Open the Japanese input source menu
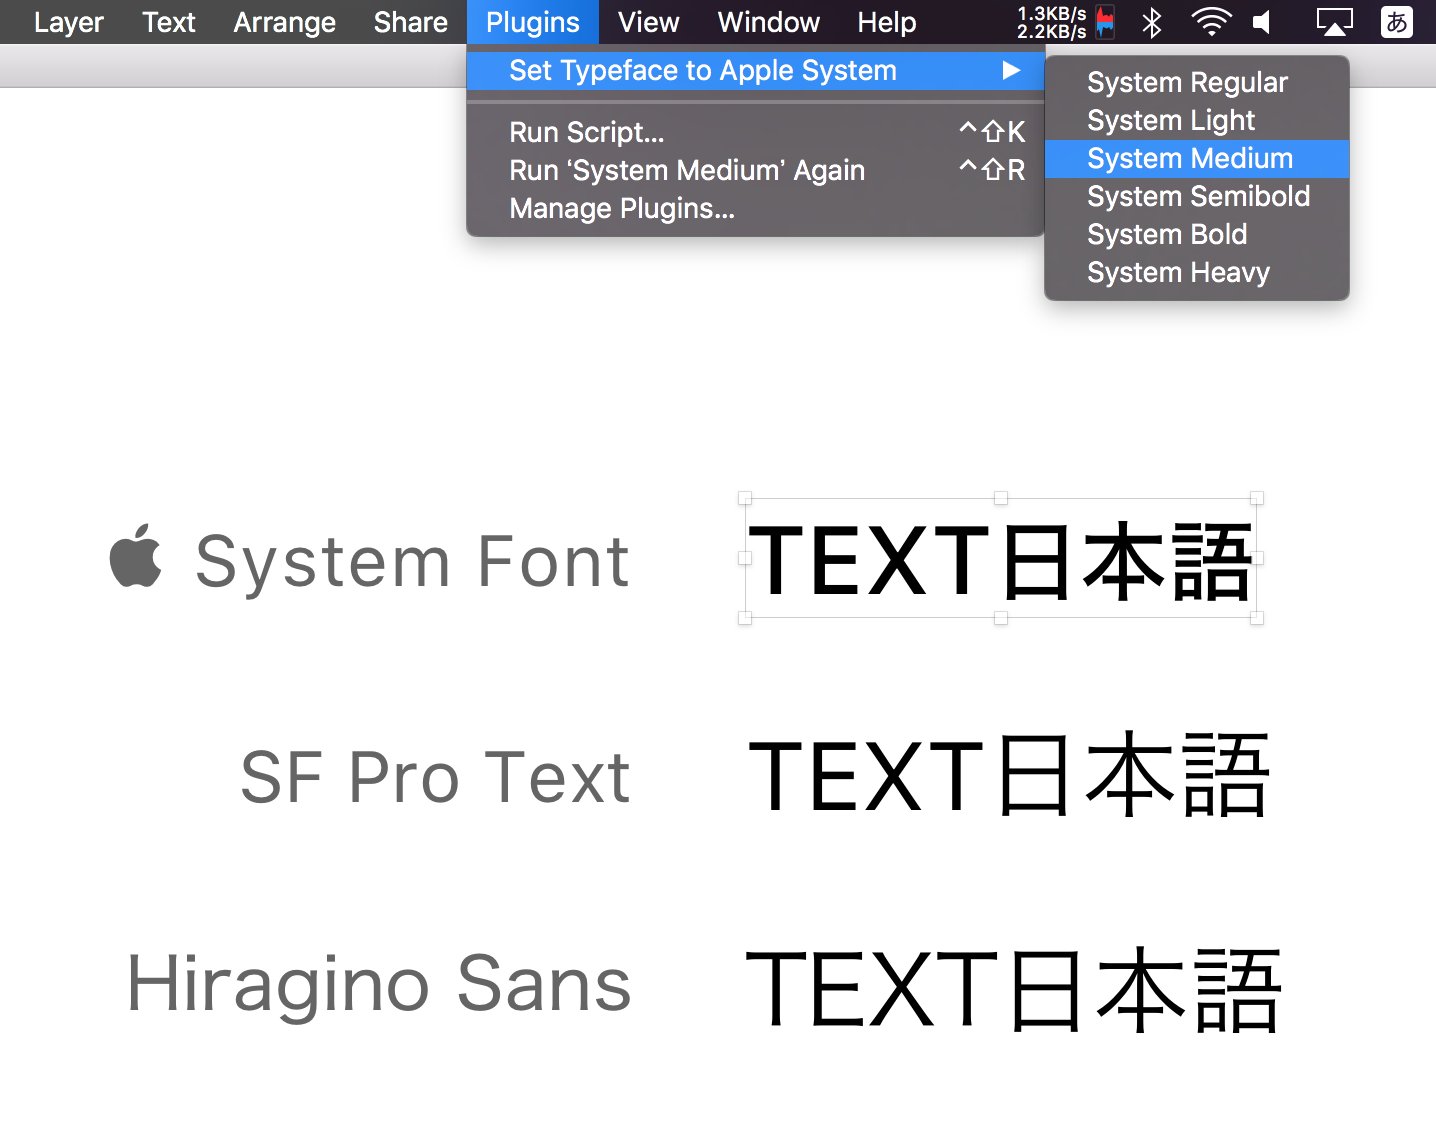The image size is (1436, 1145). click(x=1396, y=22)
